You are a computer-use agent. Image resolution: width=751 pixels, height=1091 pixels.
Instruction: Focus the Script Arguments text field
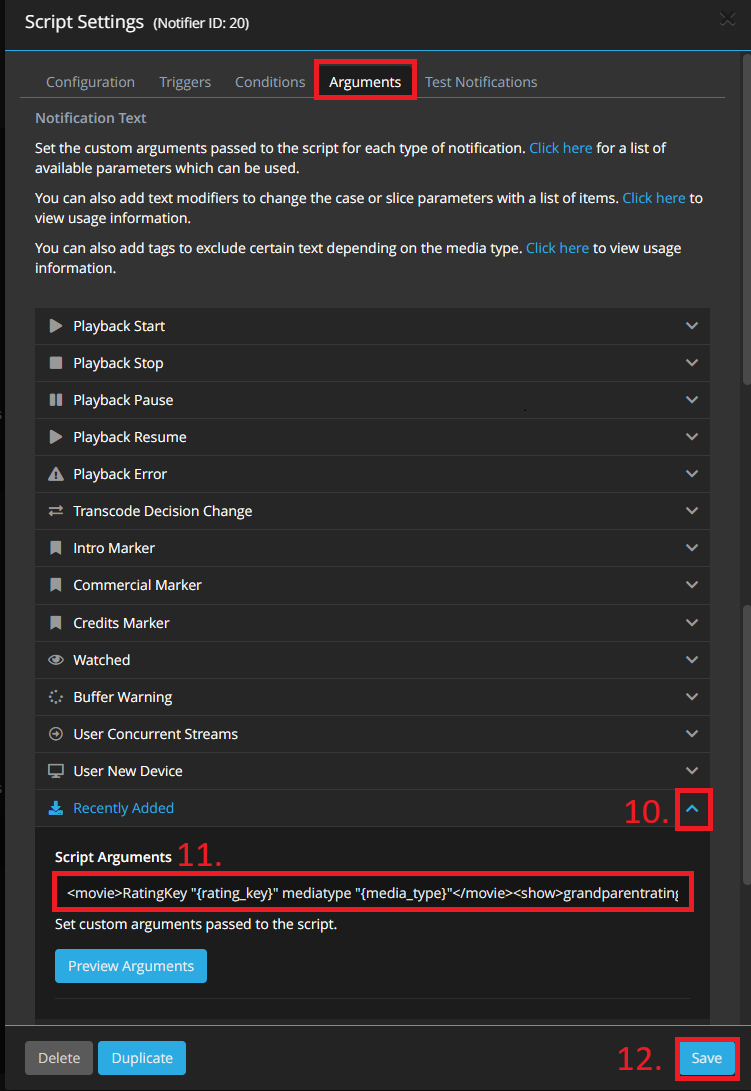372,892
